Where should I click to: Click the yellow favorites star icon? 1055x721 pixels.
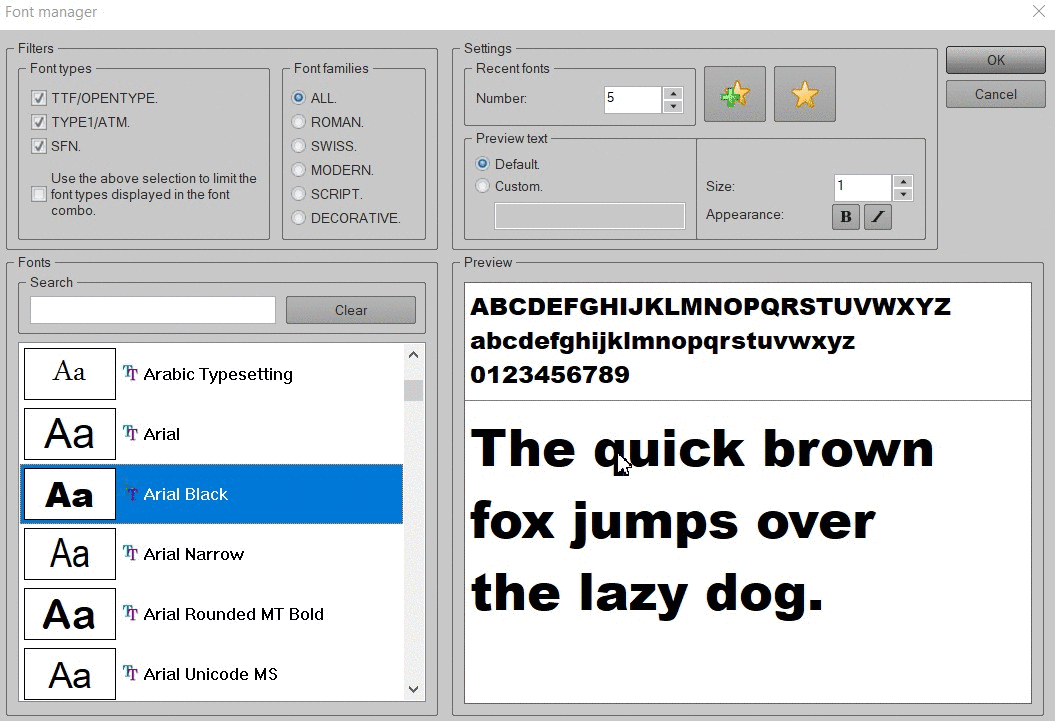[x=805, y=94]
